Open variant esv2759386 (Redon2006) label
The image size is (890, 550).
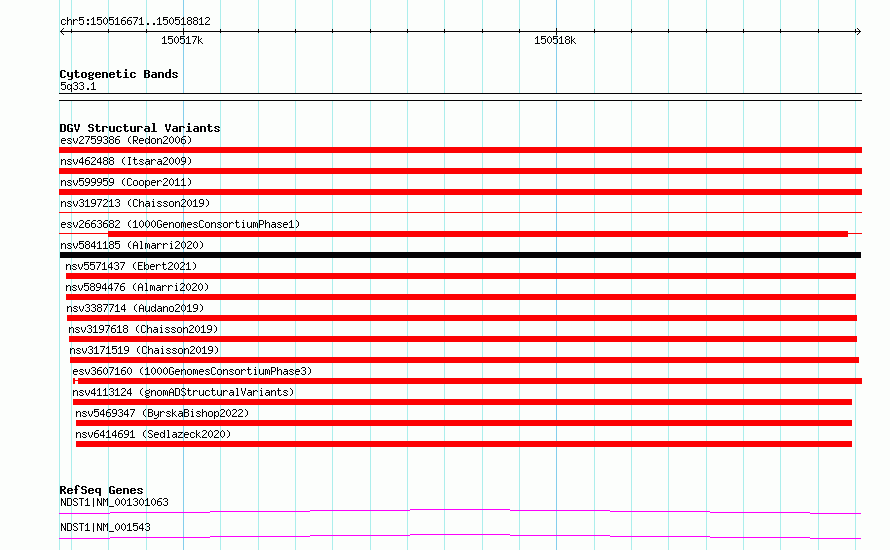(x=126, y=140)
